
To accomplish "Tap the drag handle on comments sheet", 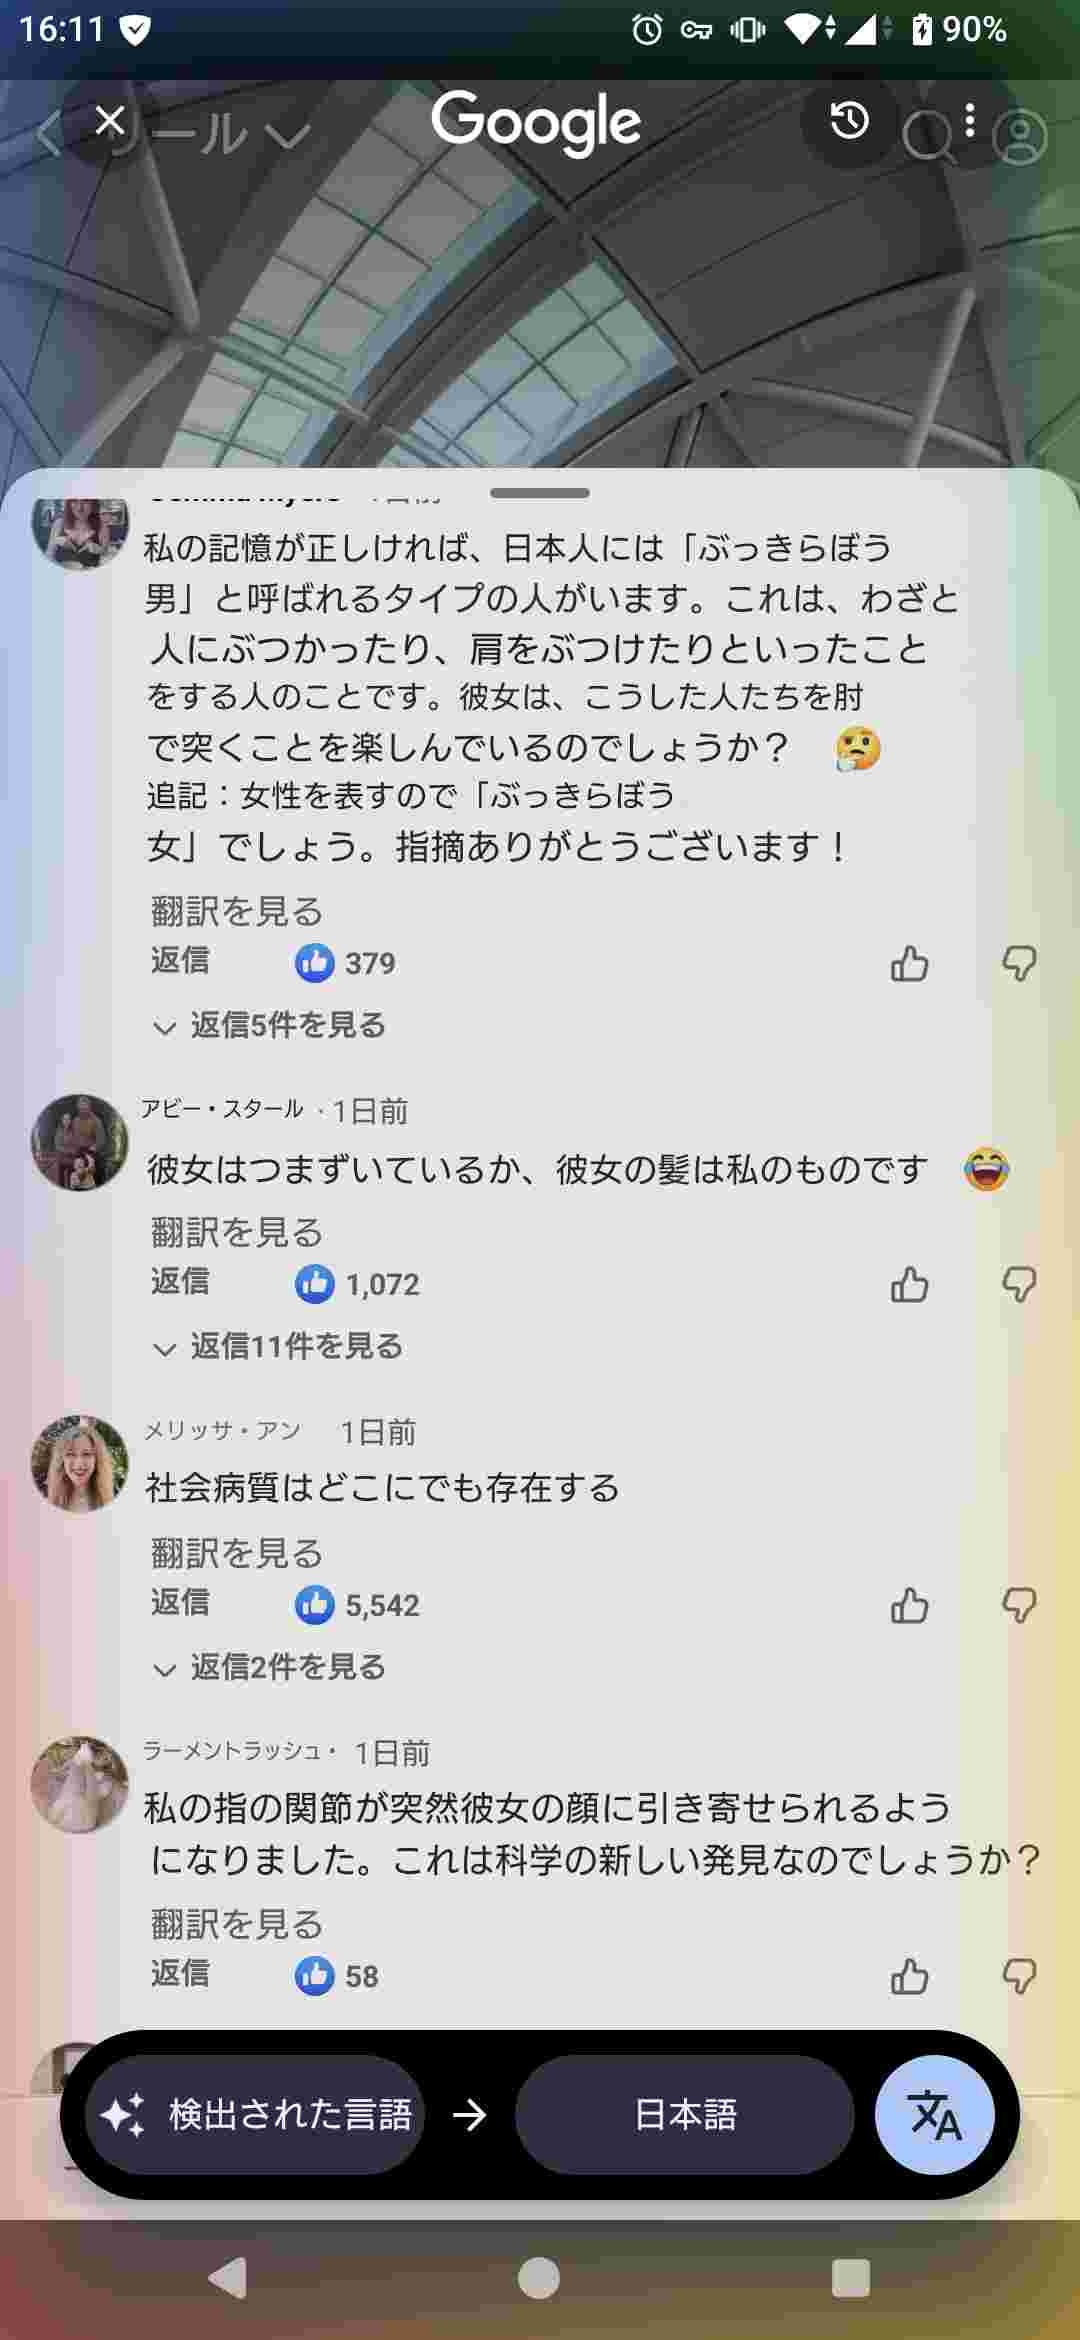I will tap(540, 492).
